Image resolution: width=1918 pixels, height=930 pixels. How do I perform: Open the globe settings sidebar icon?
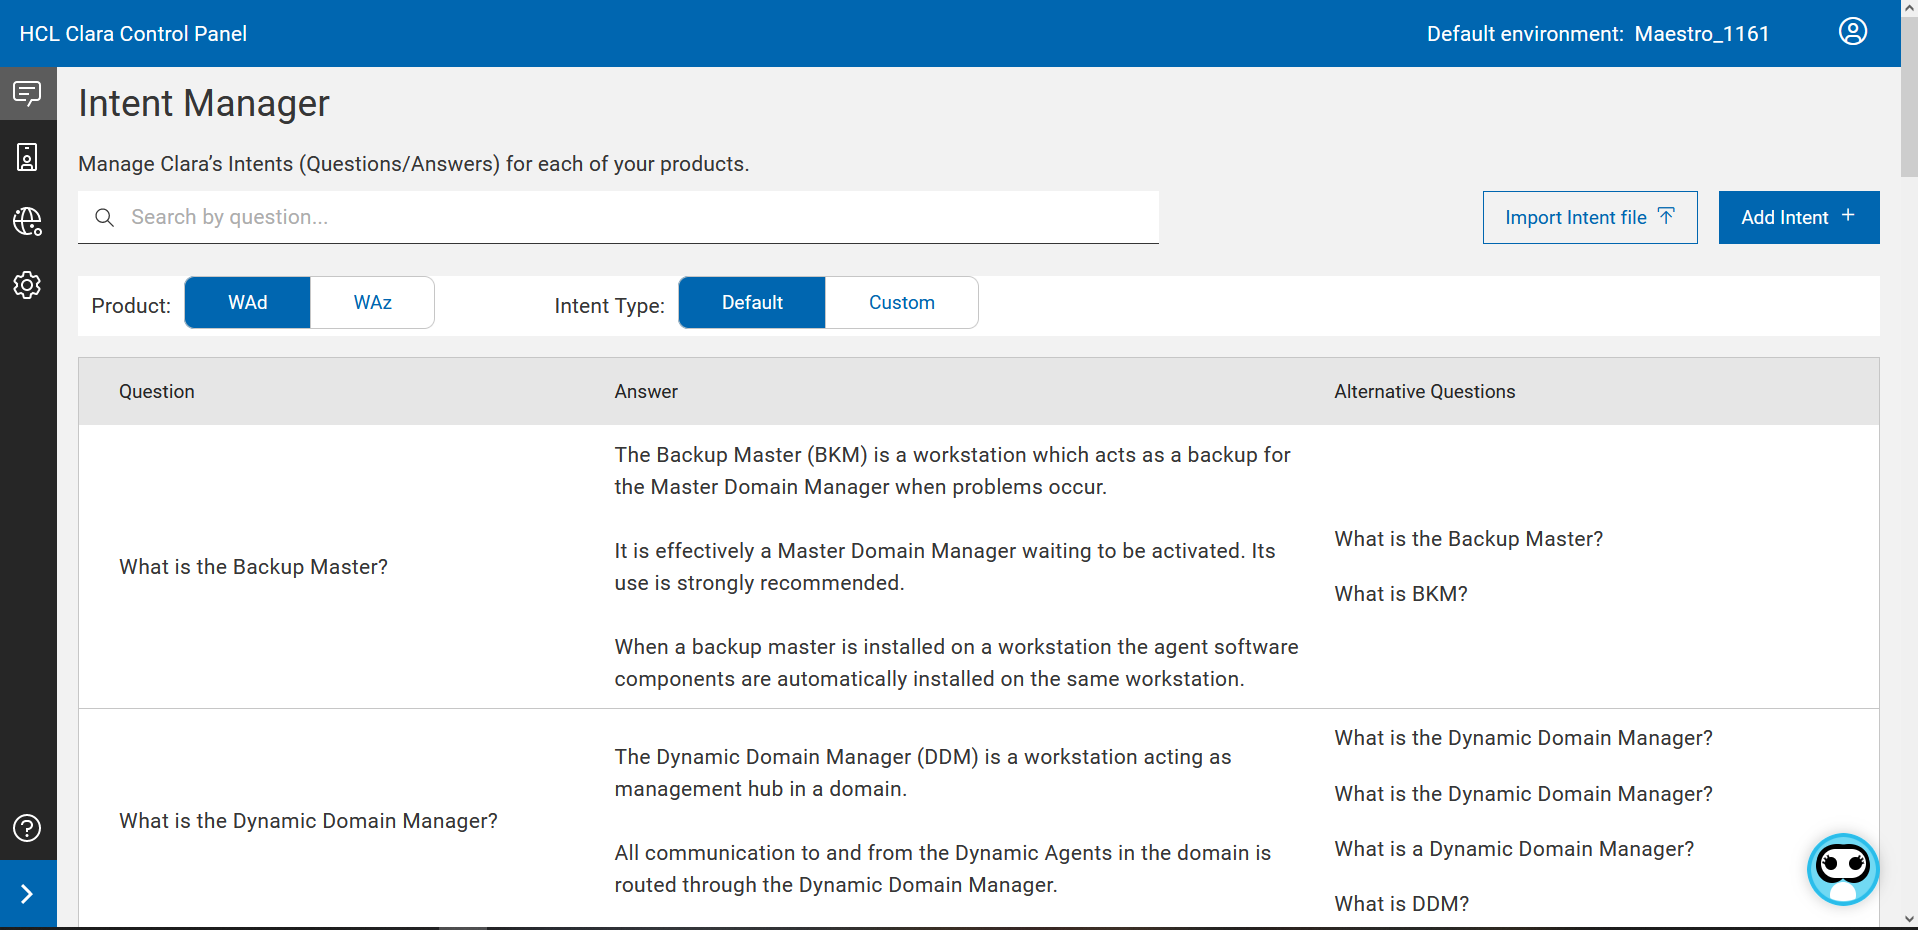[27, 221]
